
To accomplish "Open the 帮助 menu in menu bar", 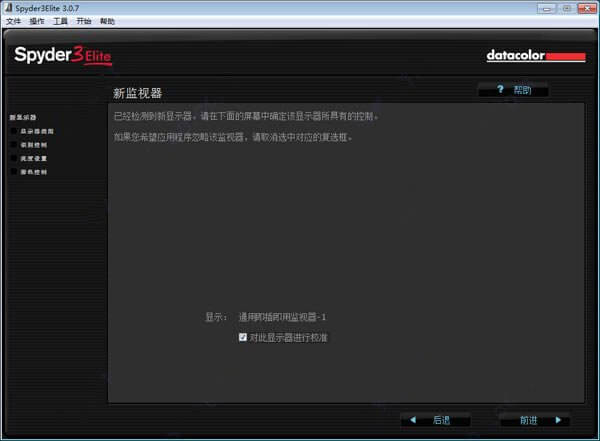I will (108, 21).
